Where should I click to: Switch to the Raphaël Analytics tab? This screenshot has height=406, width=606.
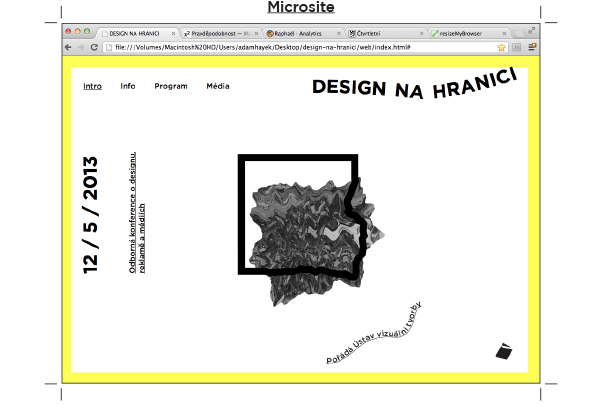point(300,33)
